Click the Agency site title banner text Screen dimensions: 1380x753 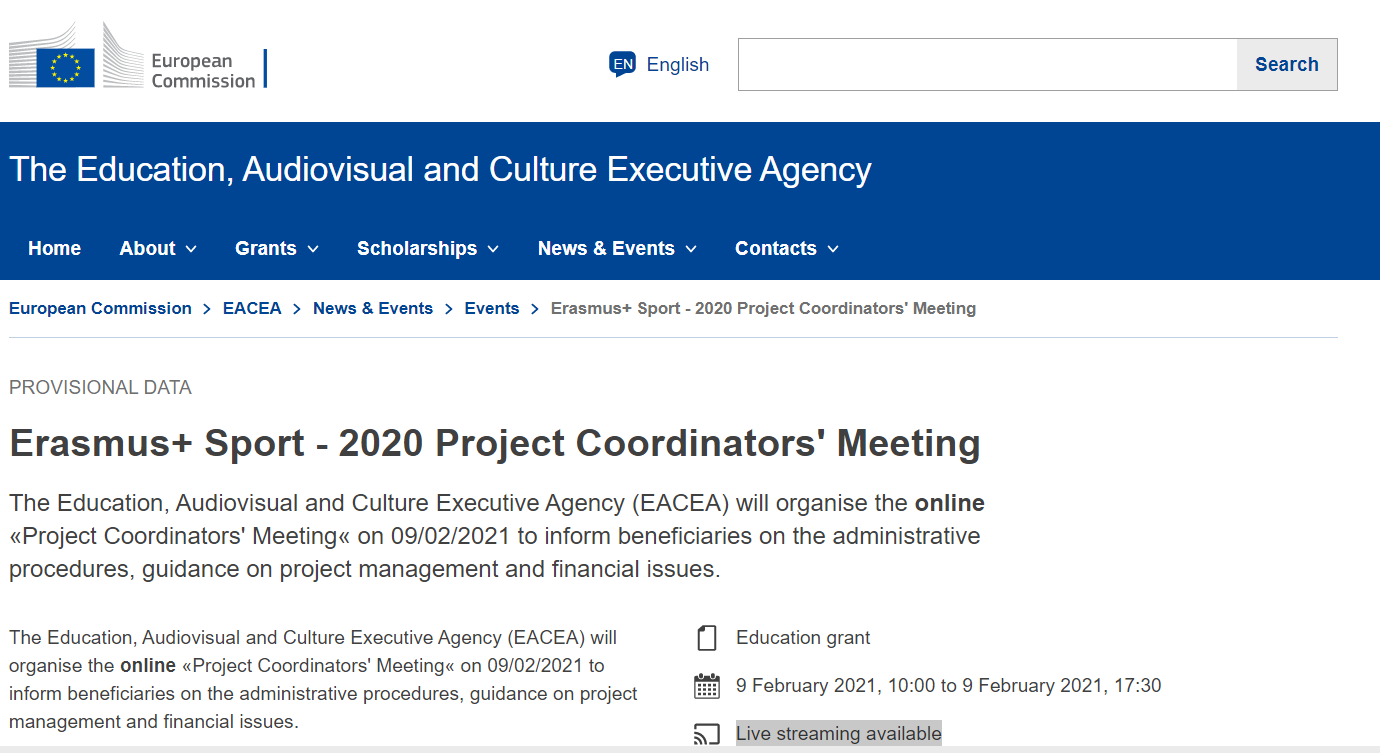pyautogui.click(x=440, y=170)
